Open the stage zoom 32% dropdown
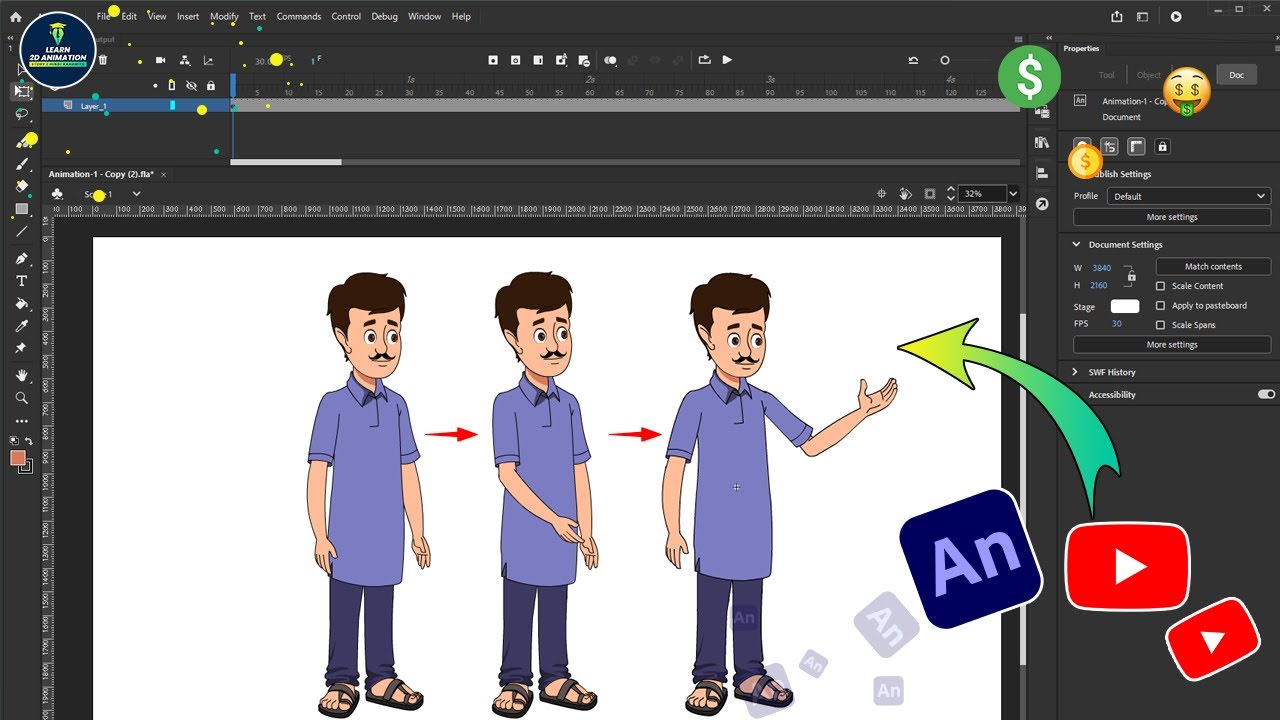Image resolution: width=1280 pixels, height=720 pixels. point(1013,193)
